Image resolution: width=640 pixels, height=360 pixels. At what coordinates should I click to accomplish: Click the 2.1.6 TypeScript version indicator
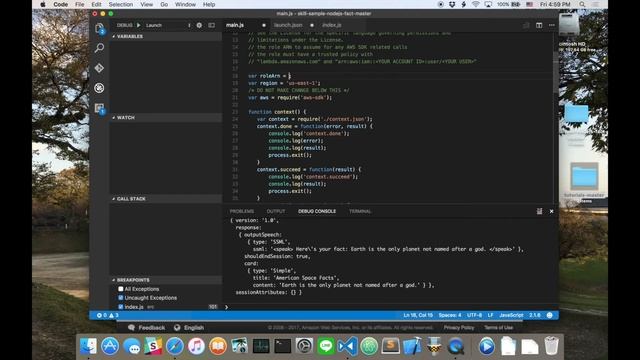coord(535,315)
